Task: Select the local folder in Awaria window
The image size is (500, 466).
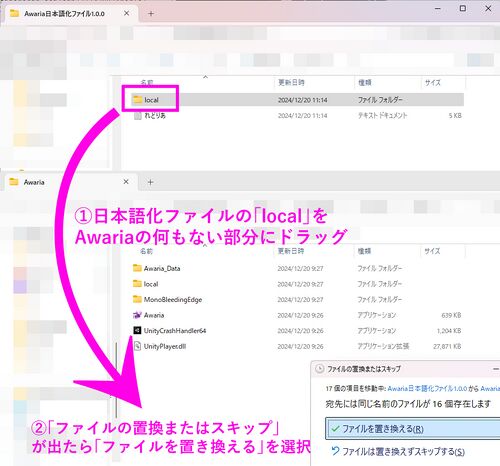Action: (151, 284)
